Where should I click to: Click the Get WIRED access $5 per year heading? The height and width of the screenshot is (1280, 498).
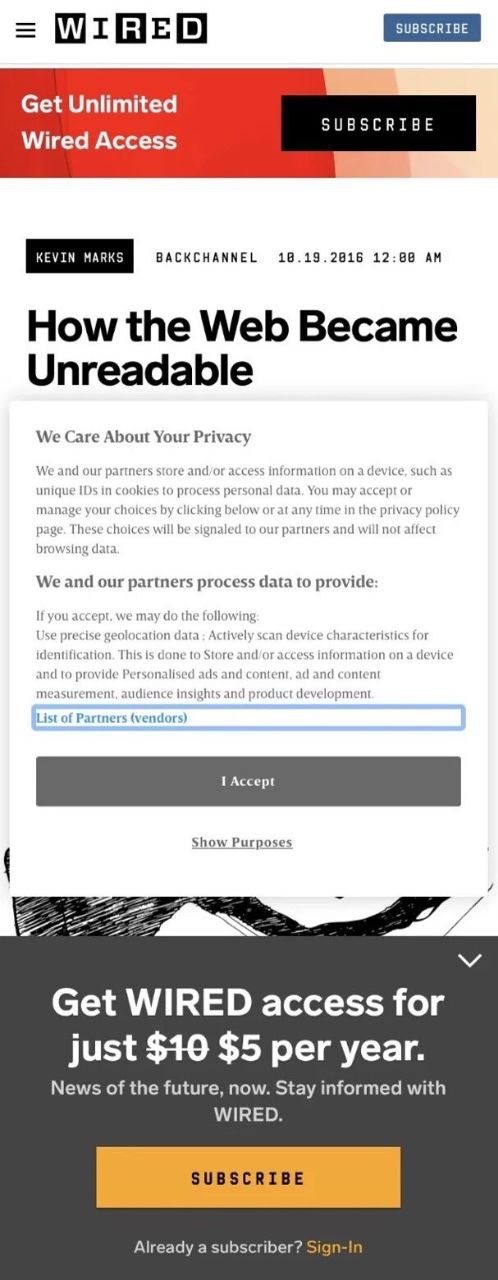tap(248, 1025)
